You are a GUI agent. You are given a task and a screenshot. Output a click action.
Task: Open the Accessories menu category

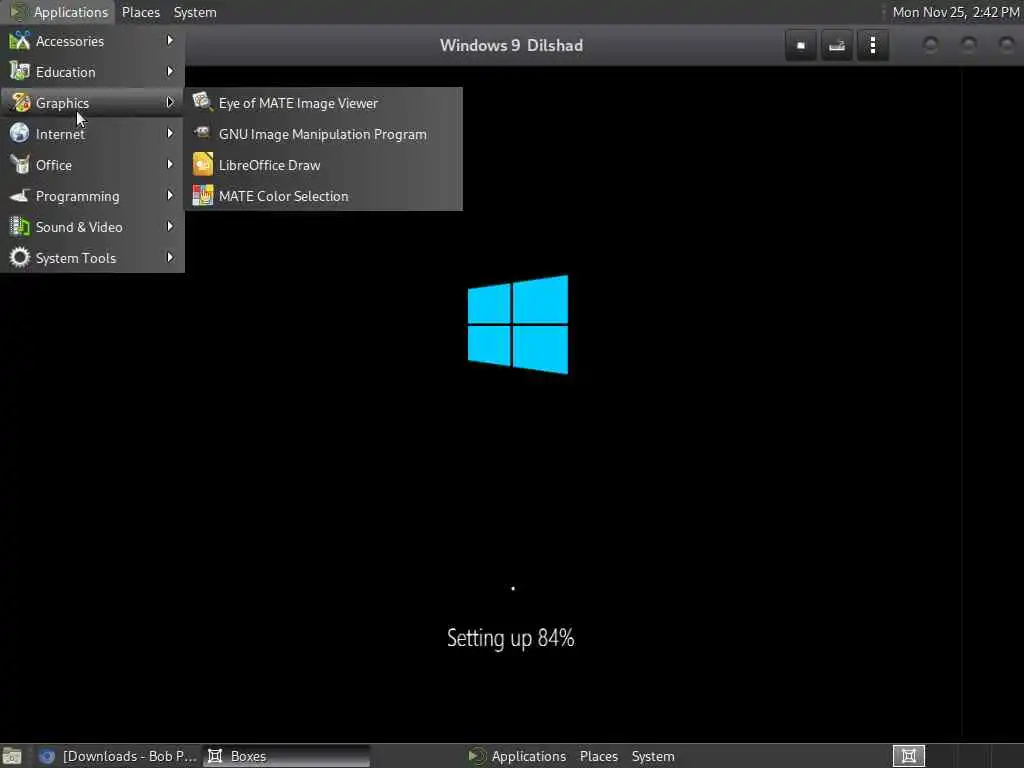(x=92, y=41)
